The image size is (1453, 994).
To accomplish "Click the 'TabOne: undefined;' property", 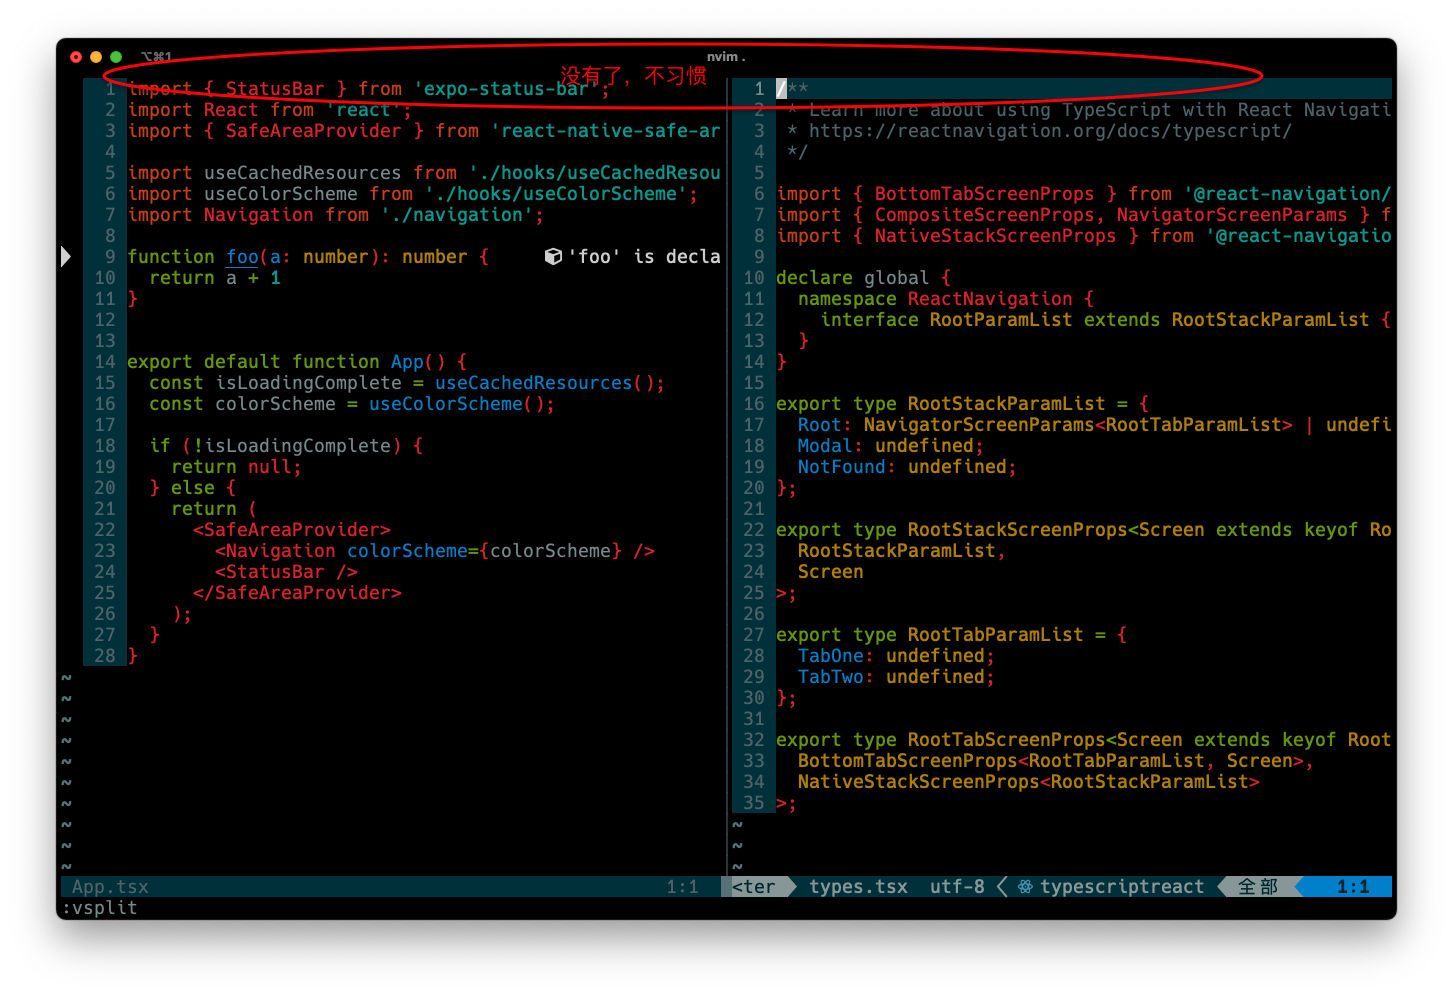I will point(897,656).
